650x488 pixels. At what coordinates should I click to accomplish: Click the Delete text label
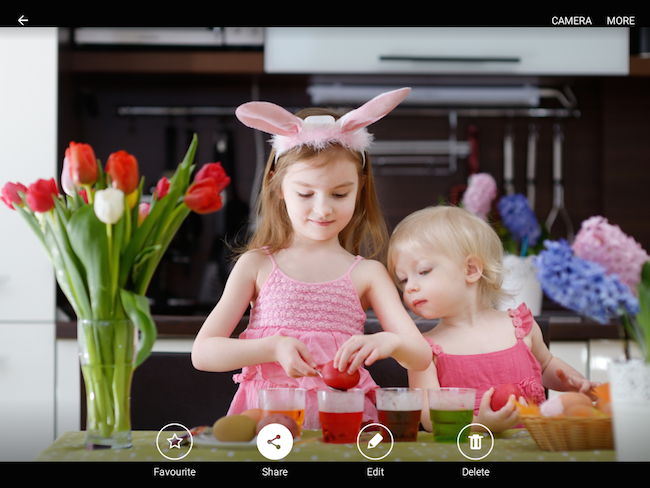click(x=475, y=472)
